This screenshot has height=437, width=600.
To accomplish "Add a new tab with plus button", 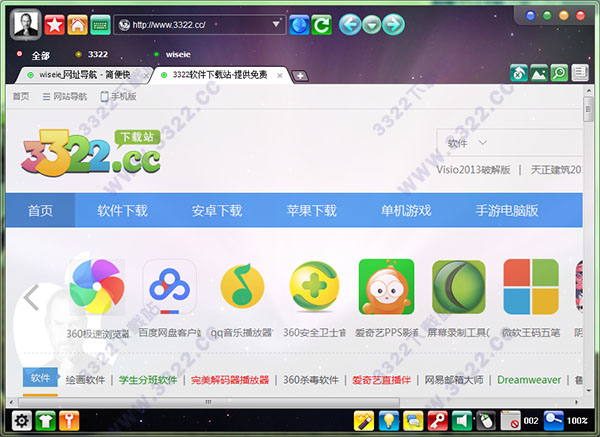I will pos(300,76).
